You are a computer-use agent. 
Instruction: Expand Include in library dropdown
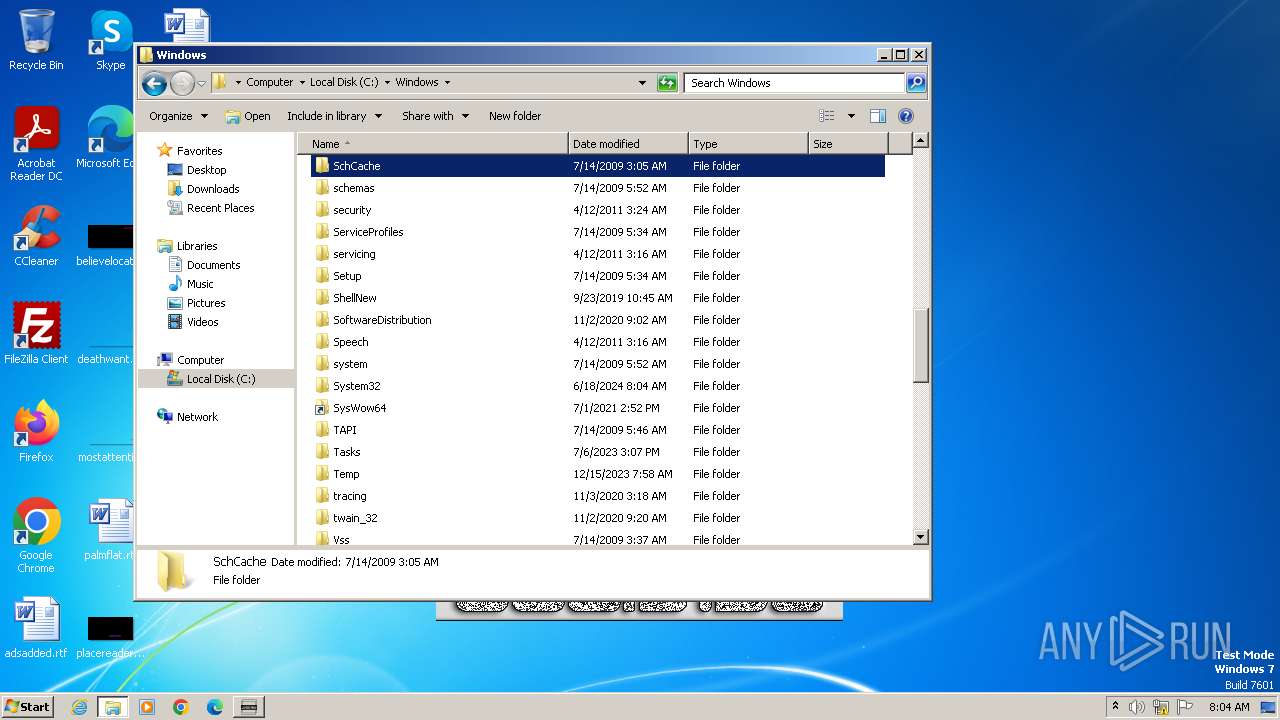334,116
